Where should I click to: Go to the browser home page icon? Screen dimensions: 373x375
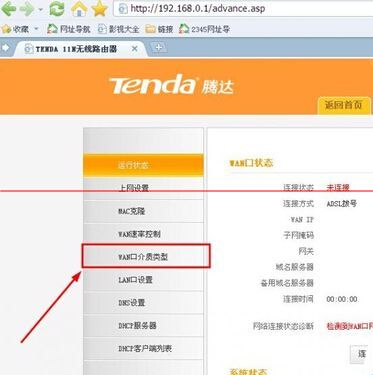[x=79, y=9]
